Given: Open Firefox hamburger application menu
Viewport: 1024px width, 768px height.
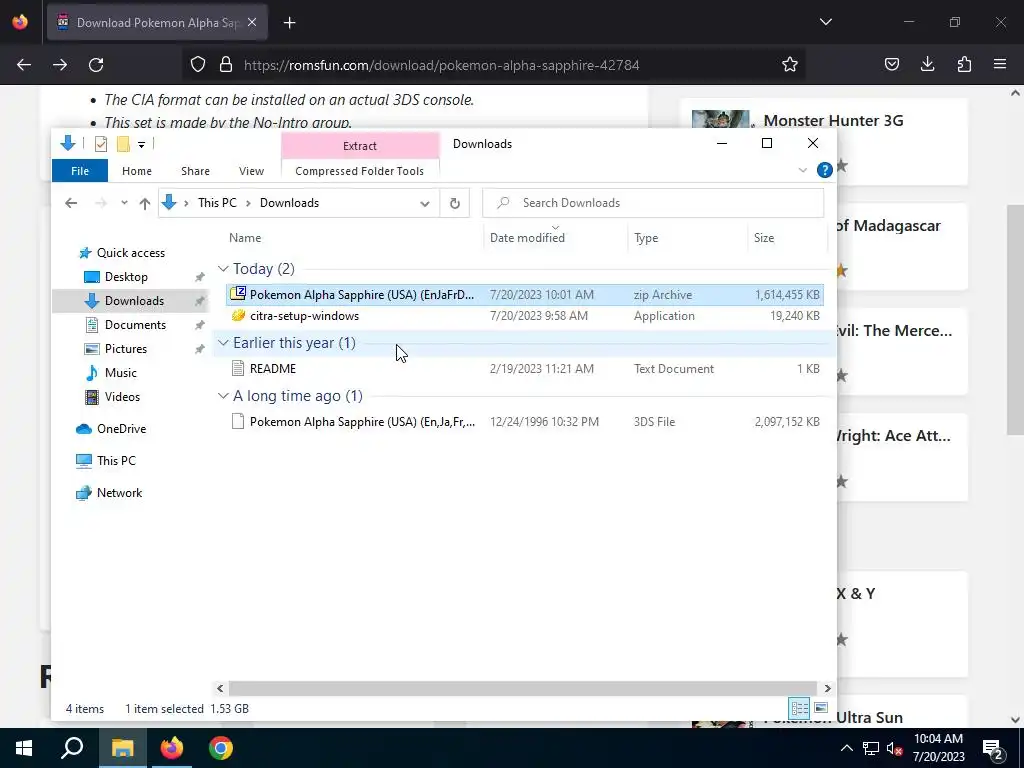Looking at the screenshot, I should pos(1000,64).
